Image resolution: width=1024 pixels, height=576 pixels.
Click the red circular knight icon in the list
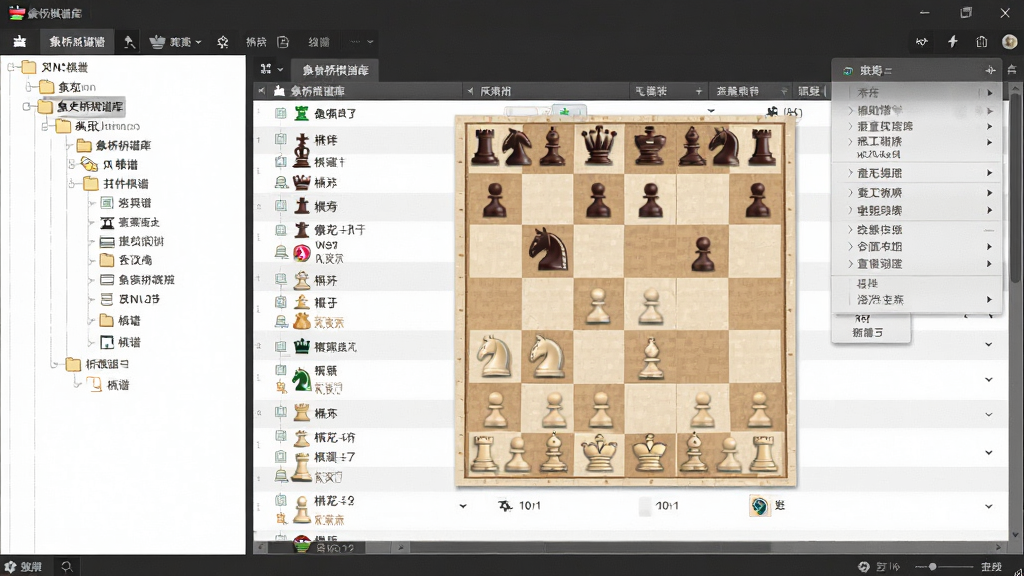coord(301,252)
